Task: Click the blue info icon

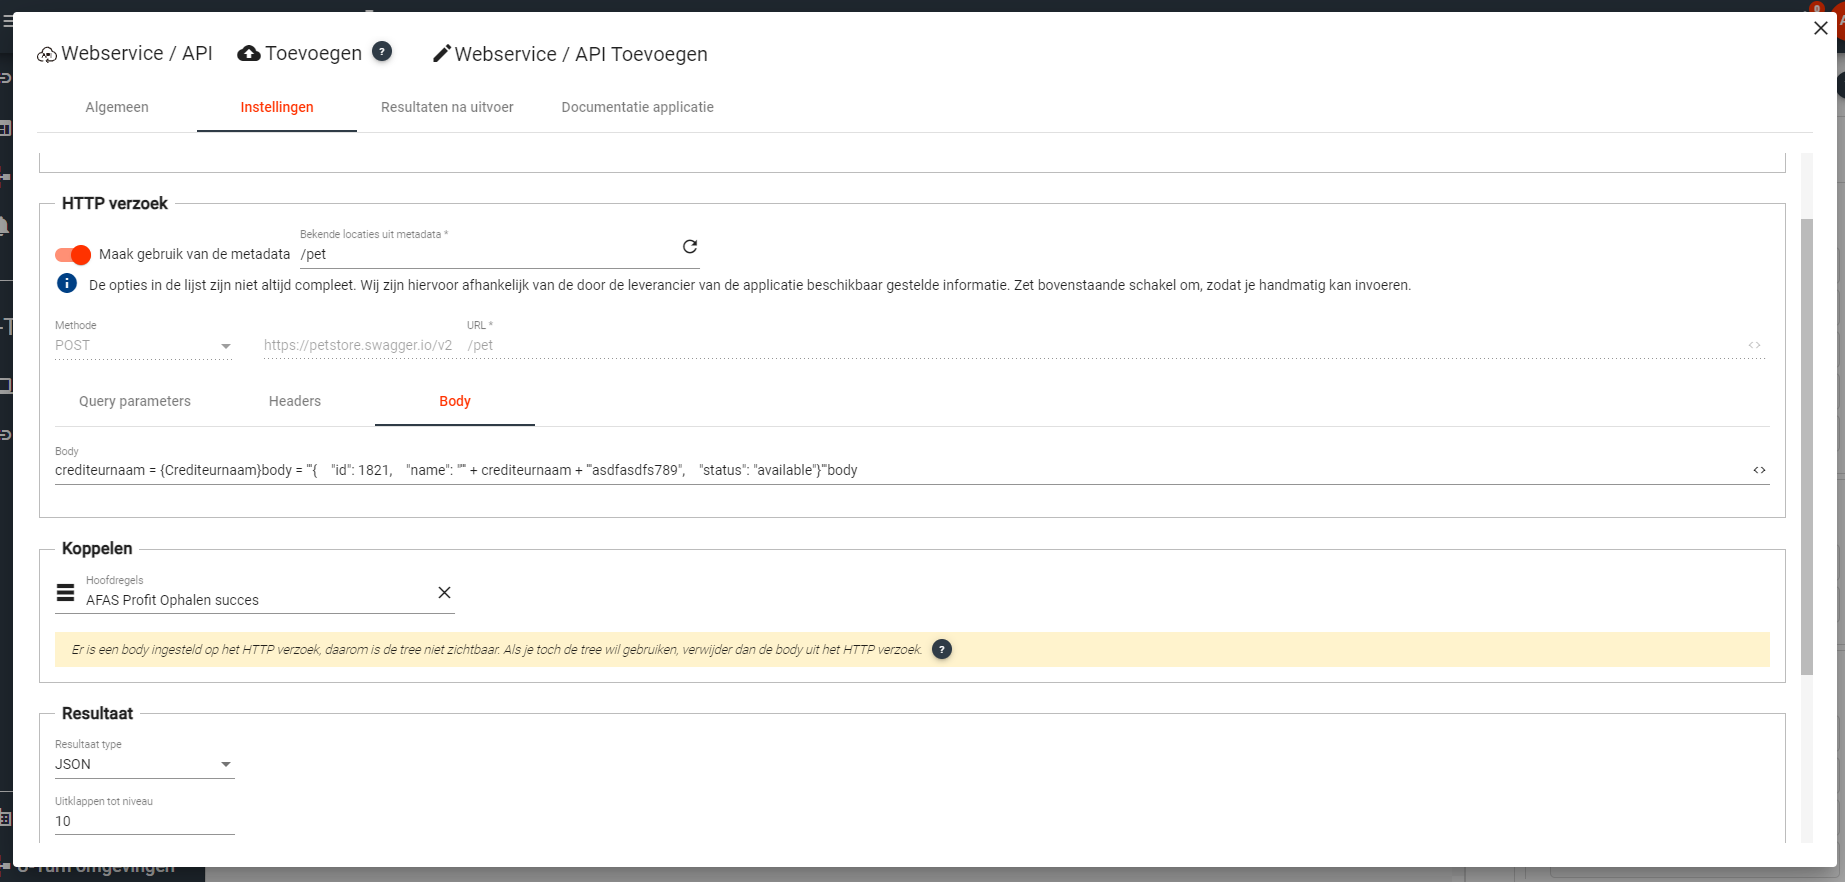Action: point(67,284)
